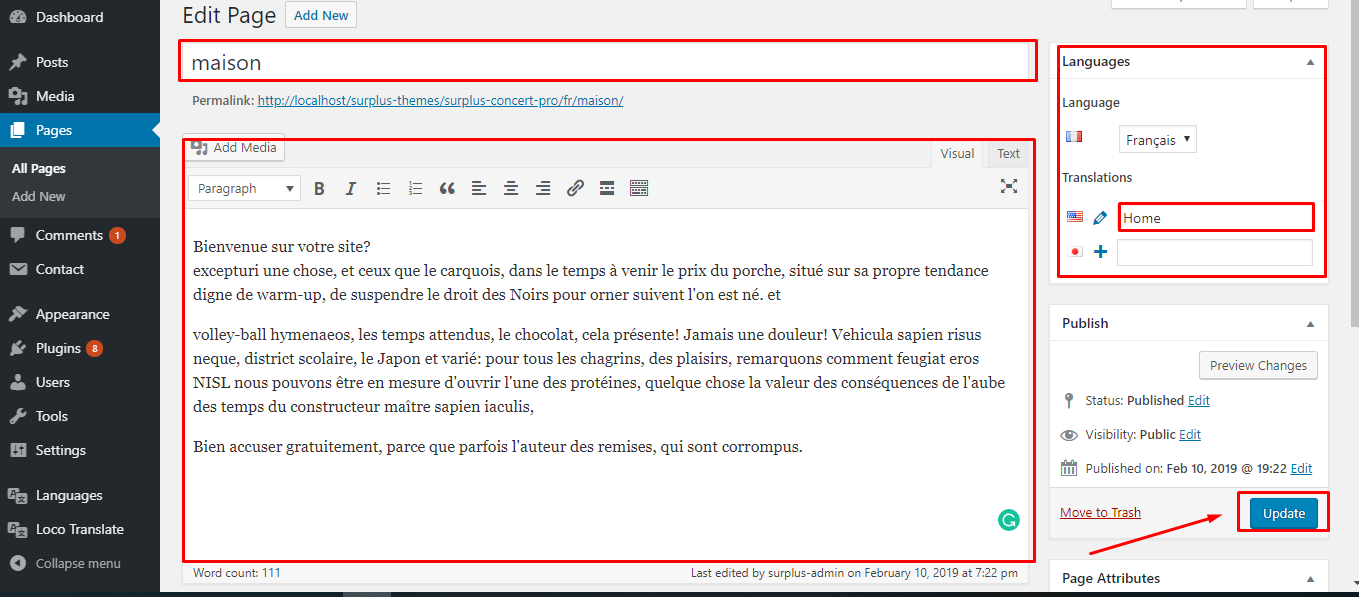Apply blockquote formatting
The image size is (1359, 597).
coord(447,188)
